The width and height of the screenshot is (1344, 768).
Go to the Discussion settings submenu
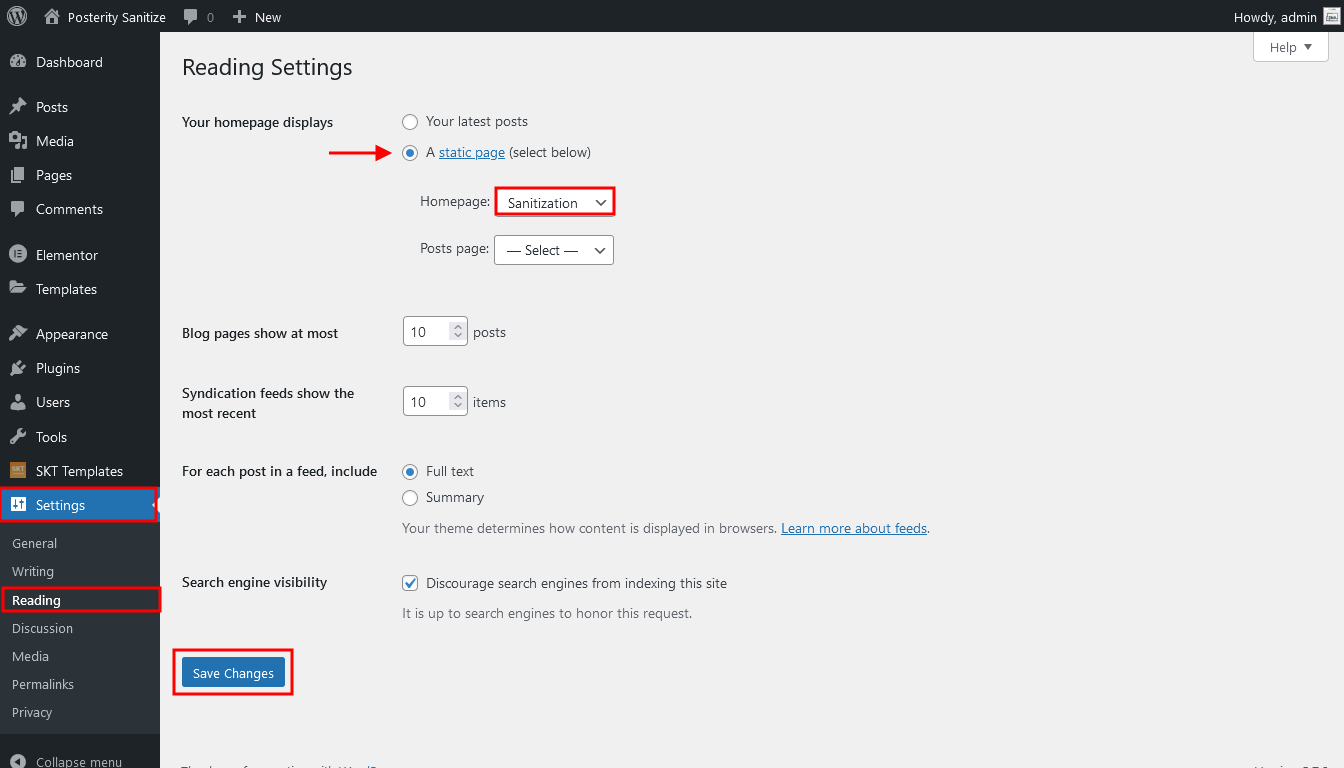42,628
